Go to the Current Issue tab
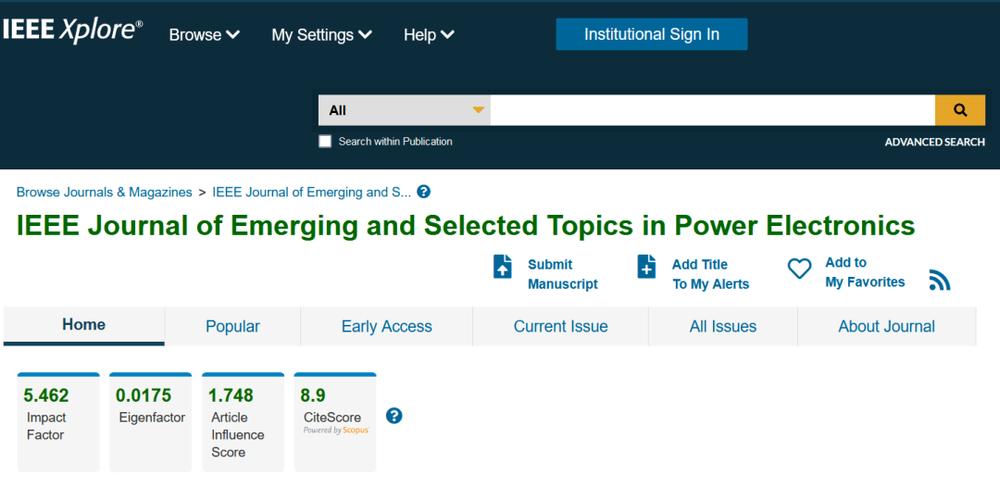Image resolution: width=1000 pixels, height=500 pixels. click(x=561, y=327)
